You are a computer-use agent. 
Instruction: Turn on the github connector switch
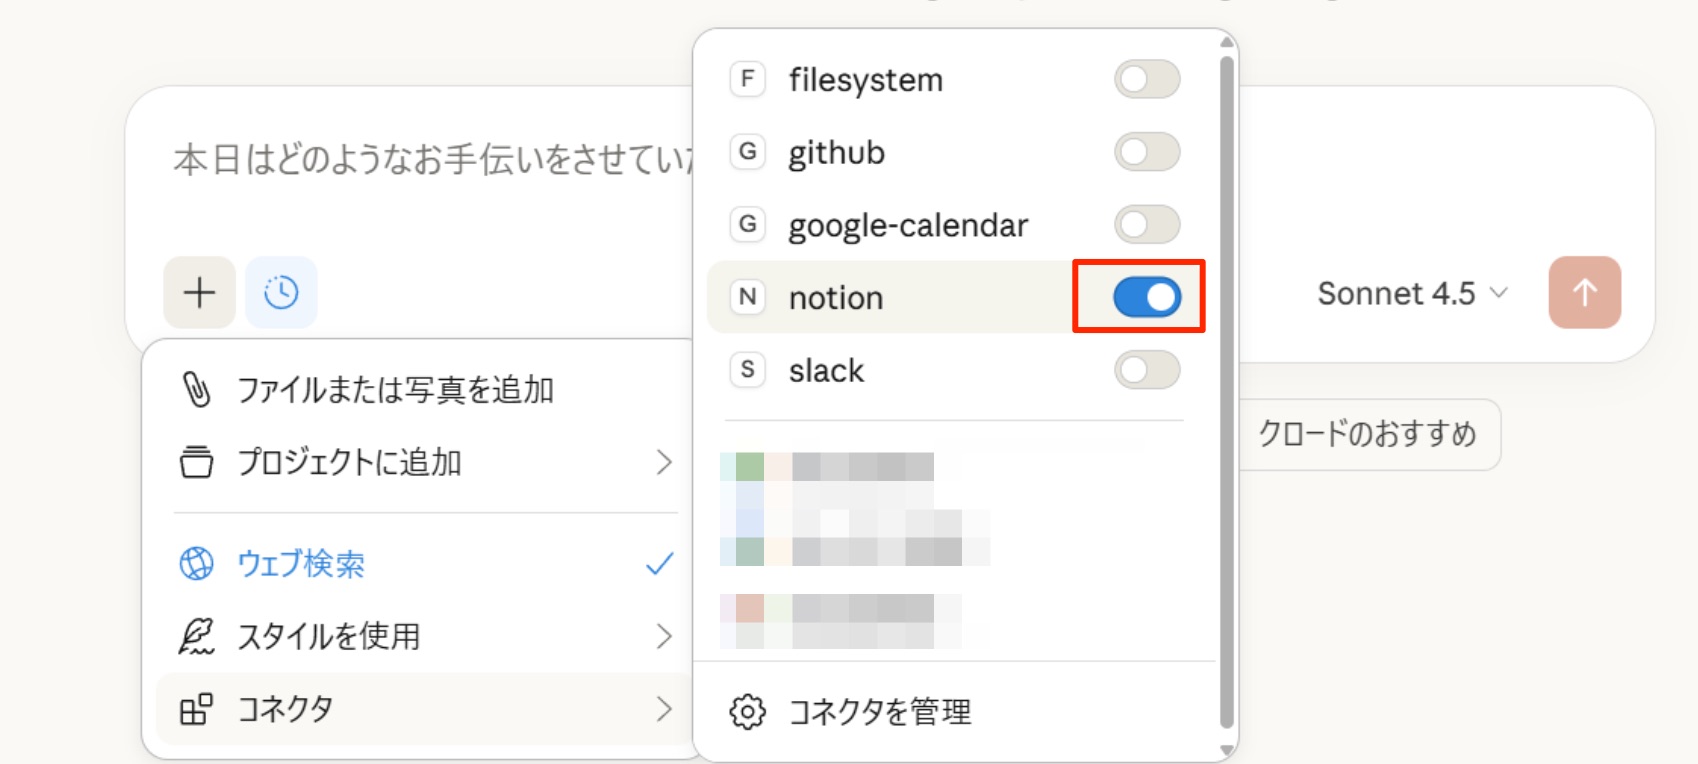[x=1147, y=152]
